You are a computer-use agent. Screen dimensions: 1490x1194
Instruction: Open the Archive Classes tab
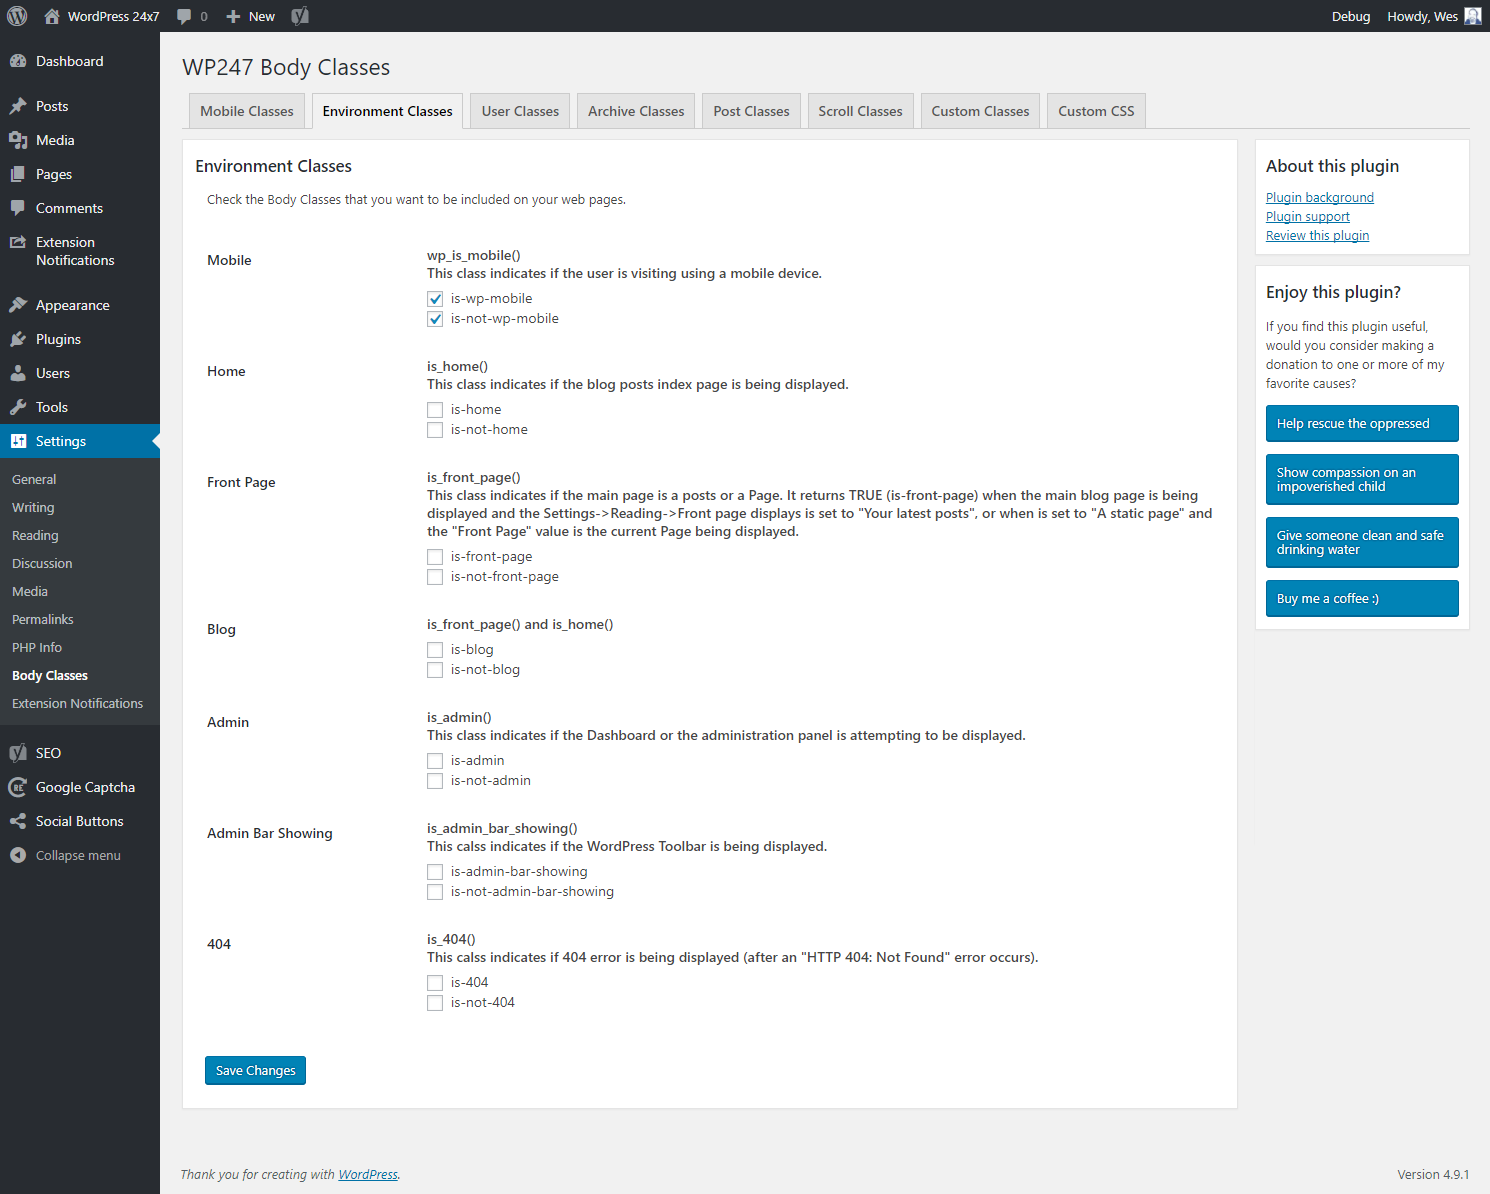(636, 111)
